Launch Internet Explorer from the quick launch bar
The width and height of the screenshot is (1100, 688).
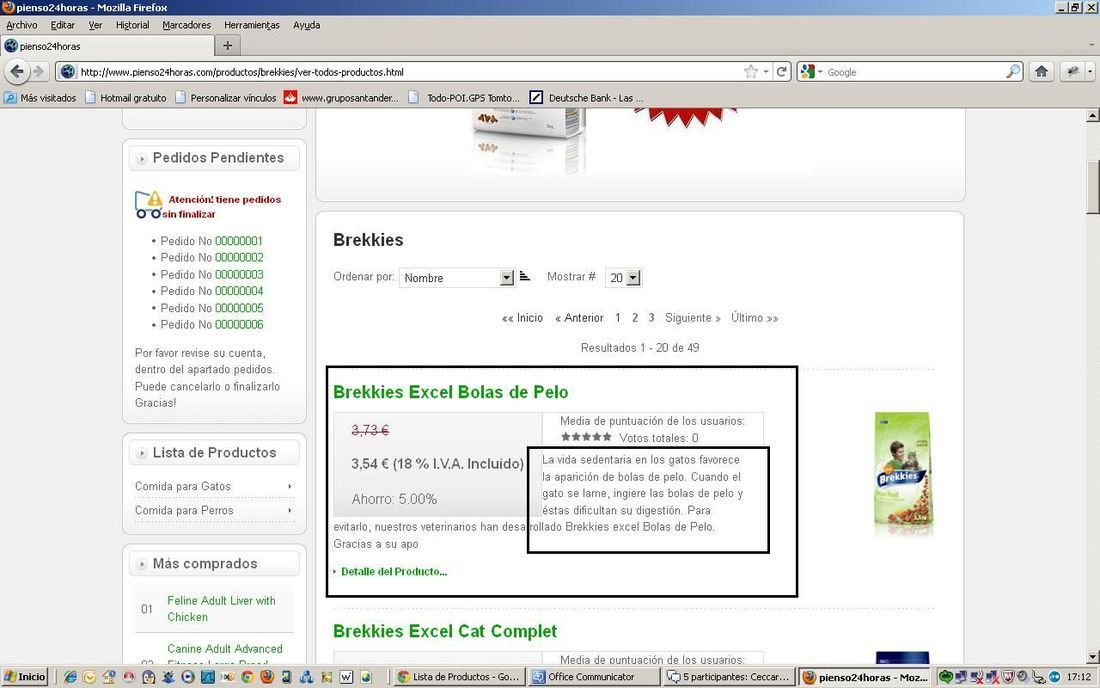(70, 677)
